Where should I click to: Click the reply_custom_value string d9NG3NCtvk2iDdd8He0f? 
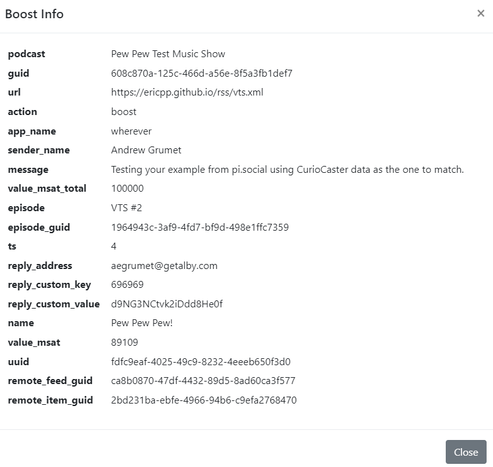click(167, 304)
